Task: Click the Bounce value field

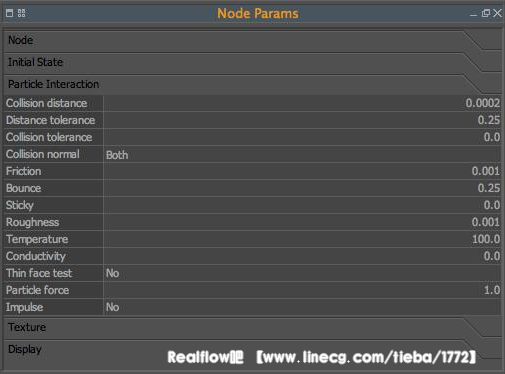Action: (x=302, y=188)
